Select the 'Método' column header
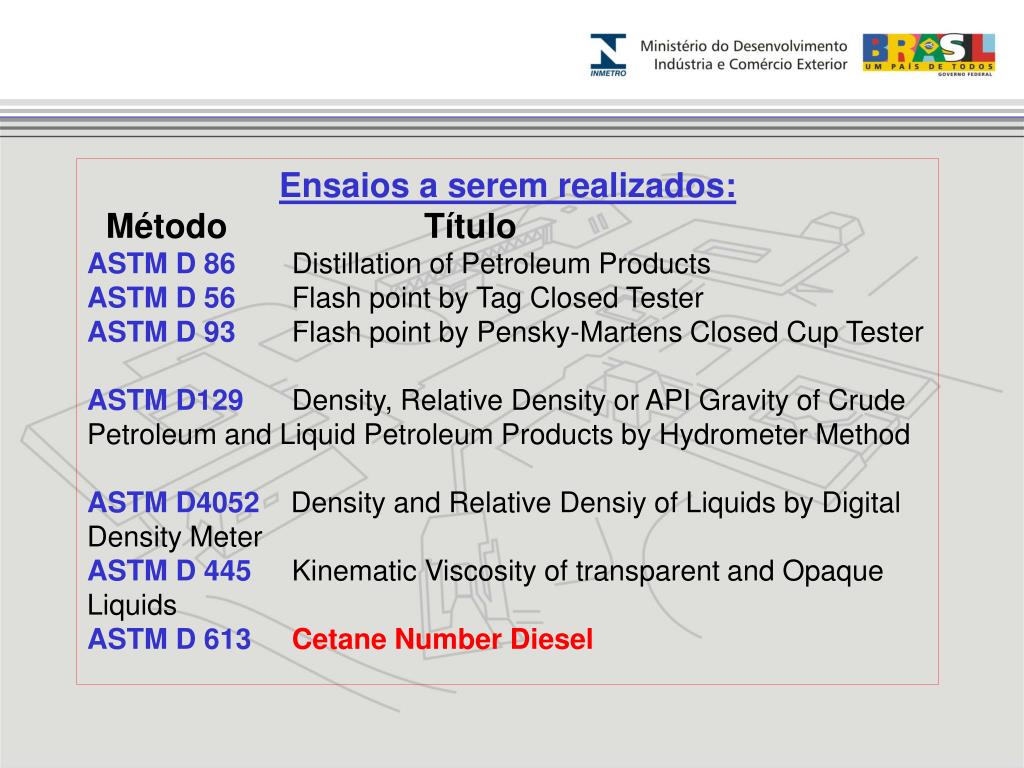Viewport: 1024px width, 768px height. 167,226
